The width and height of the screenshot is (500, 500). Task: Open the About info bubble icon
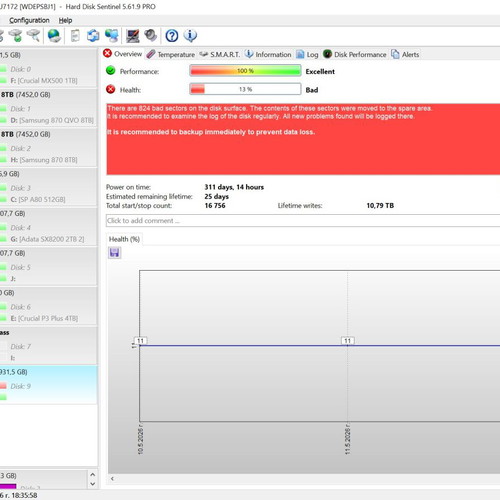[x=190, y=36]
